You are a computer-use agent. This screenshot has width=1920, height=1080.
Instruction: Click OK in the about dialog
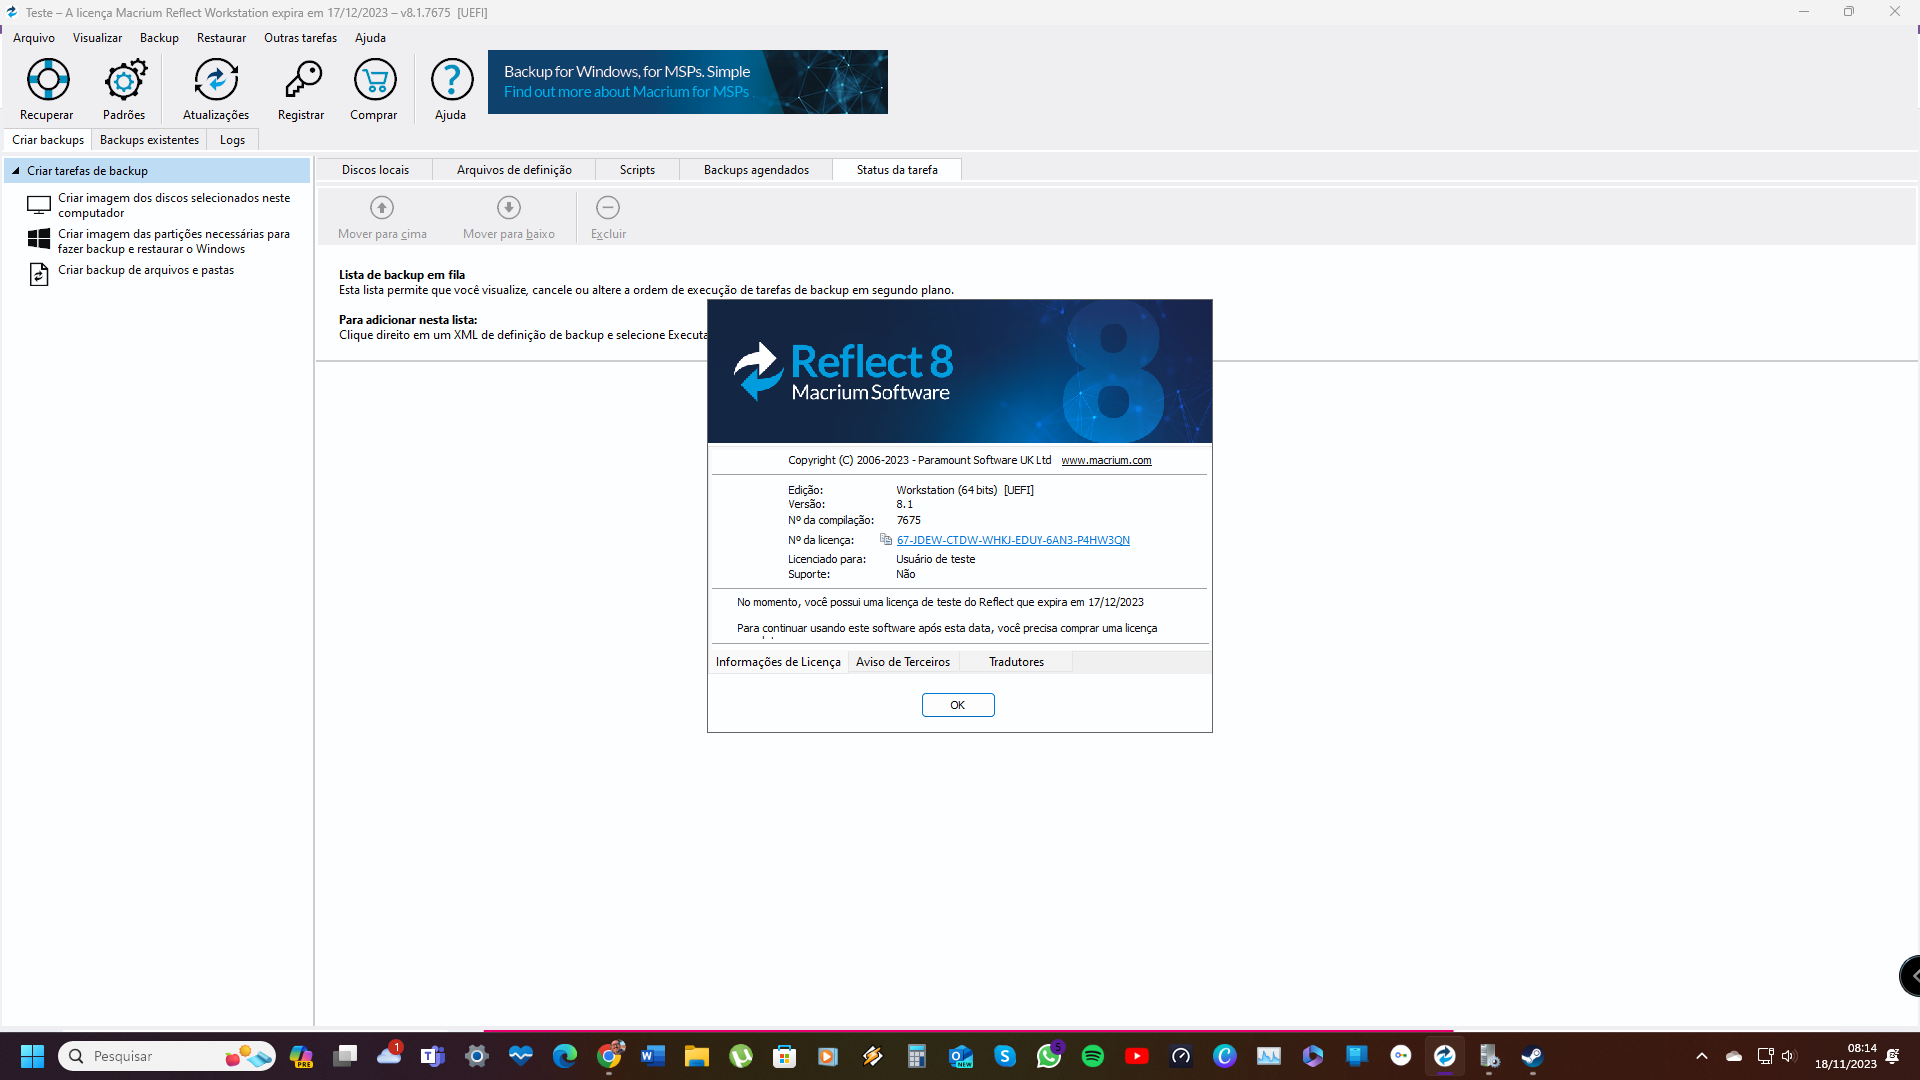(958, 705)
